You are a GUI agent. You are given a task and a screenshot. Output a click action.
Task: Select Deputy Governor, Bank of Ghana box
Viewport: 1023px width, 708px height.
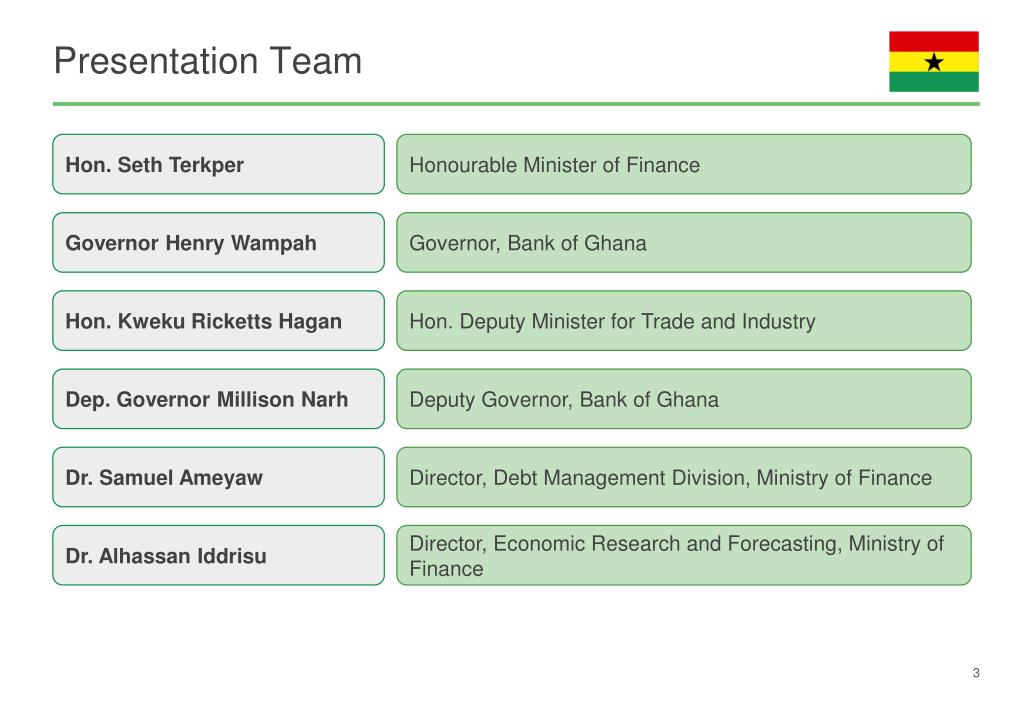click(684, 399)
